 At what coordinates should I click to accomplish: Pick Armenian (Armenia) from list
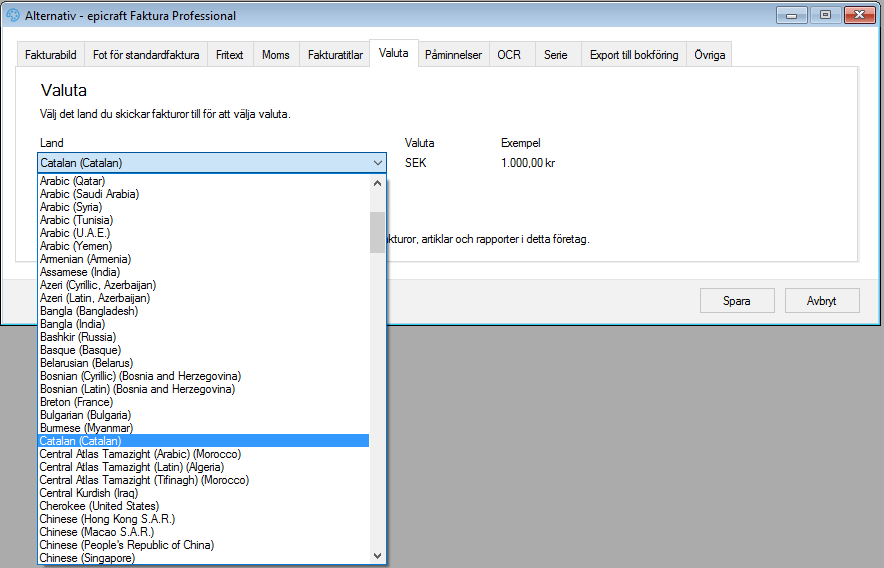pos(204,259)
